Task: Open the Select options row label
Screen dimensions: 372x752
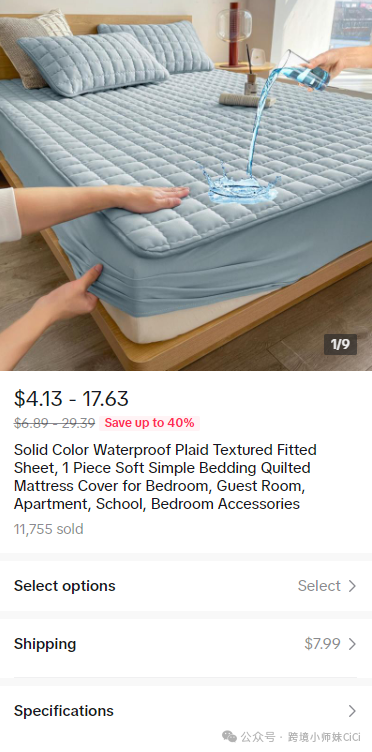Action: pos(65,586)
